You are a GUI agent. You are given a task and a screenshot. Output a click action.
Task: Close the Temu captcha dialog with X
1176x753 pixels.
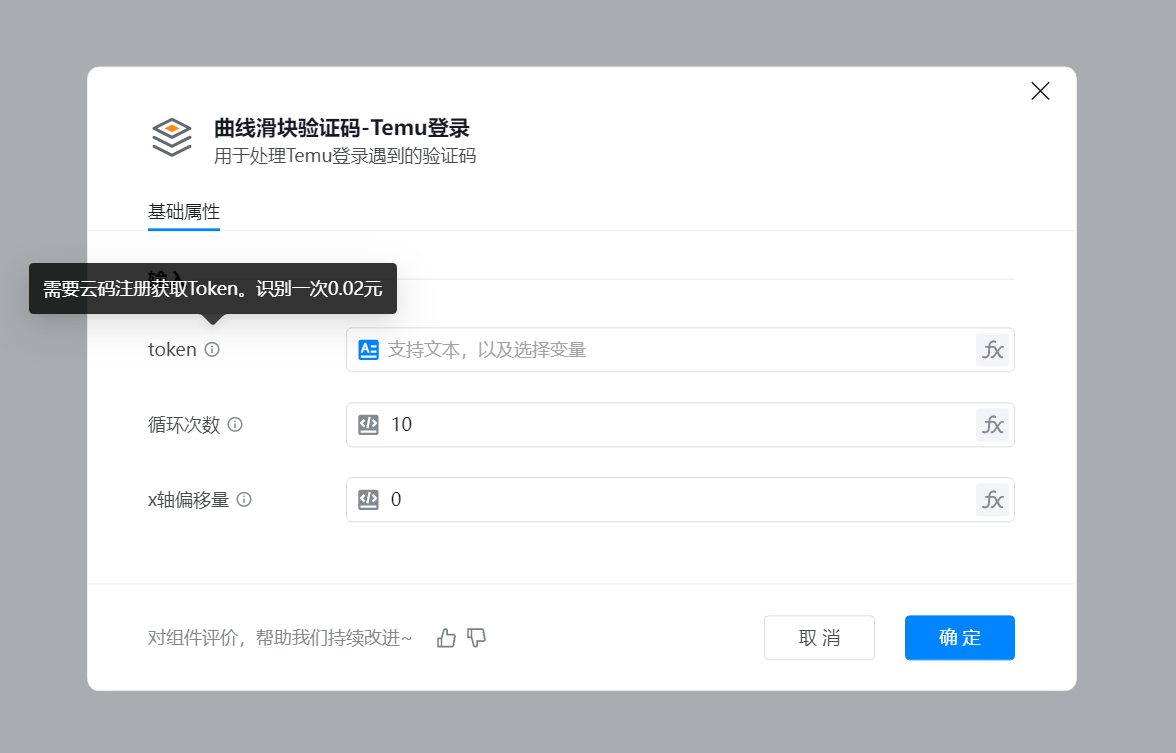(1040, 91)
